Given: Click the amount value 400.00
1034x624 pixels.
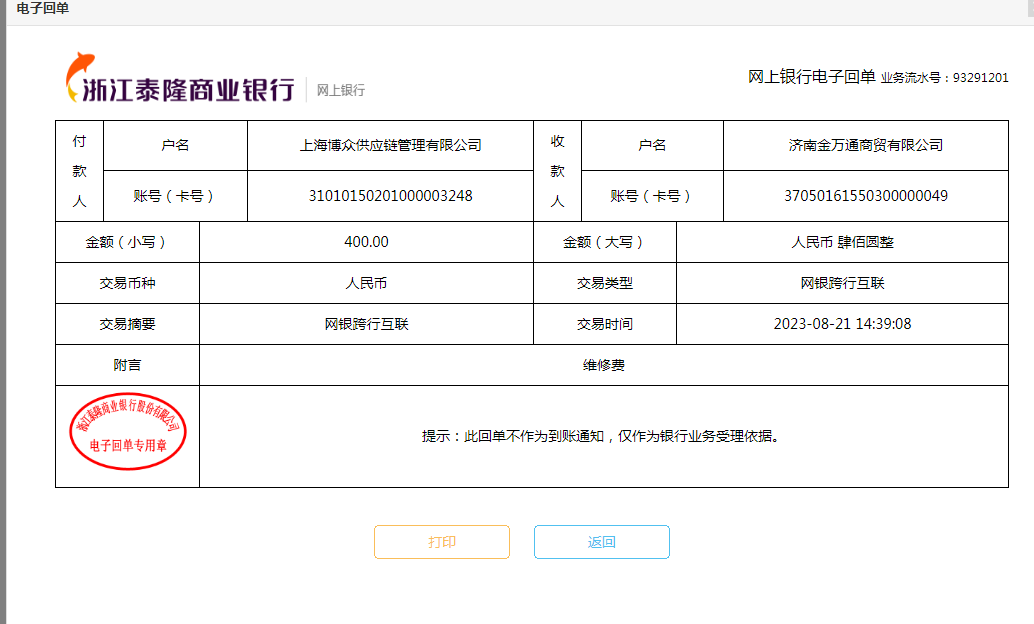Looking at the screenshot, I should pos(366,242).
